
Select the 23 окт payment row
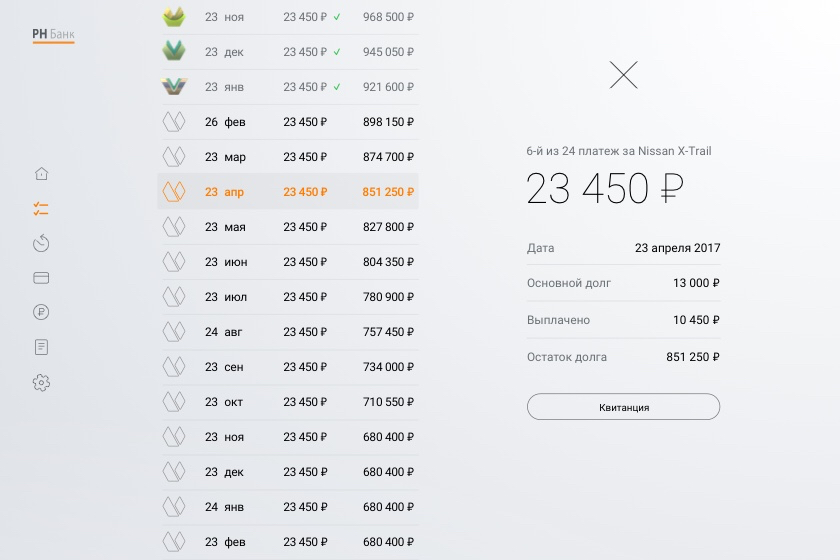point(288,402)
